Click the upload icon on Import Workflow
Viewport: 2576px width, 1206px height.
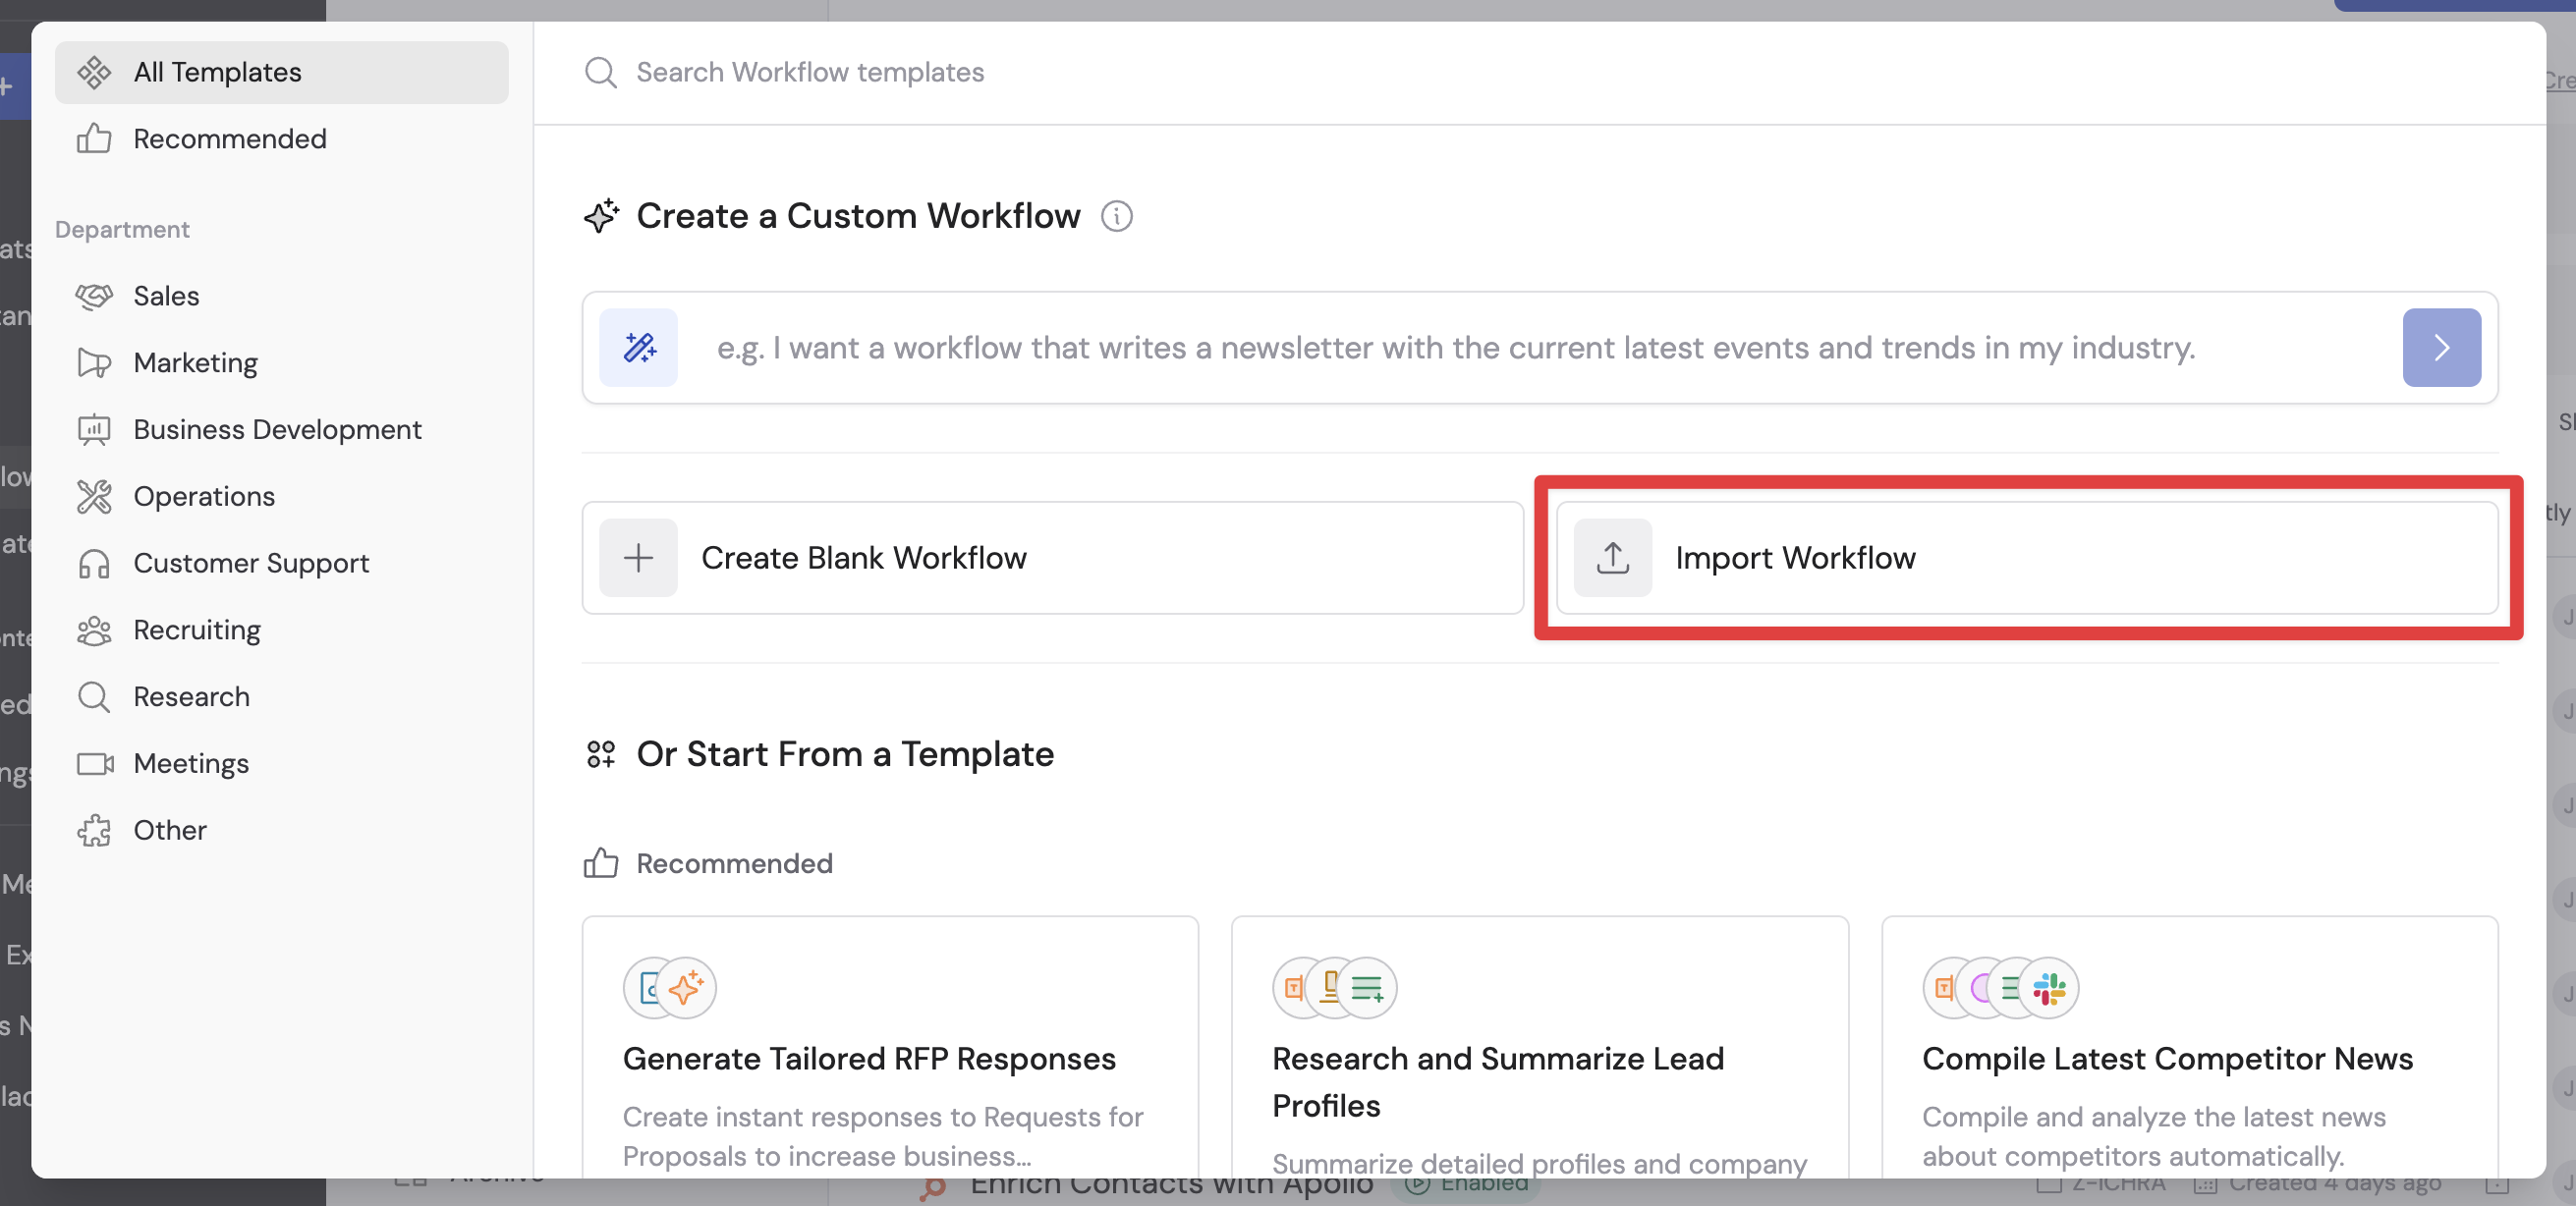pyautogui.click(x=1611, y=558)
